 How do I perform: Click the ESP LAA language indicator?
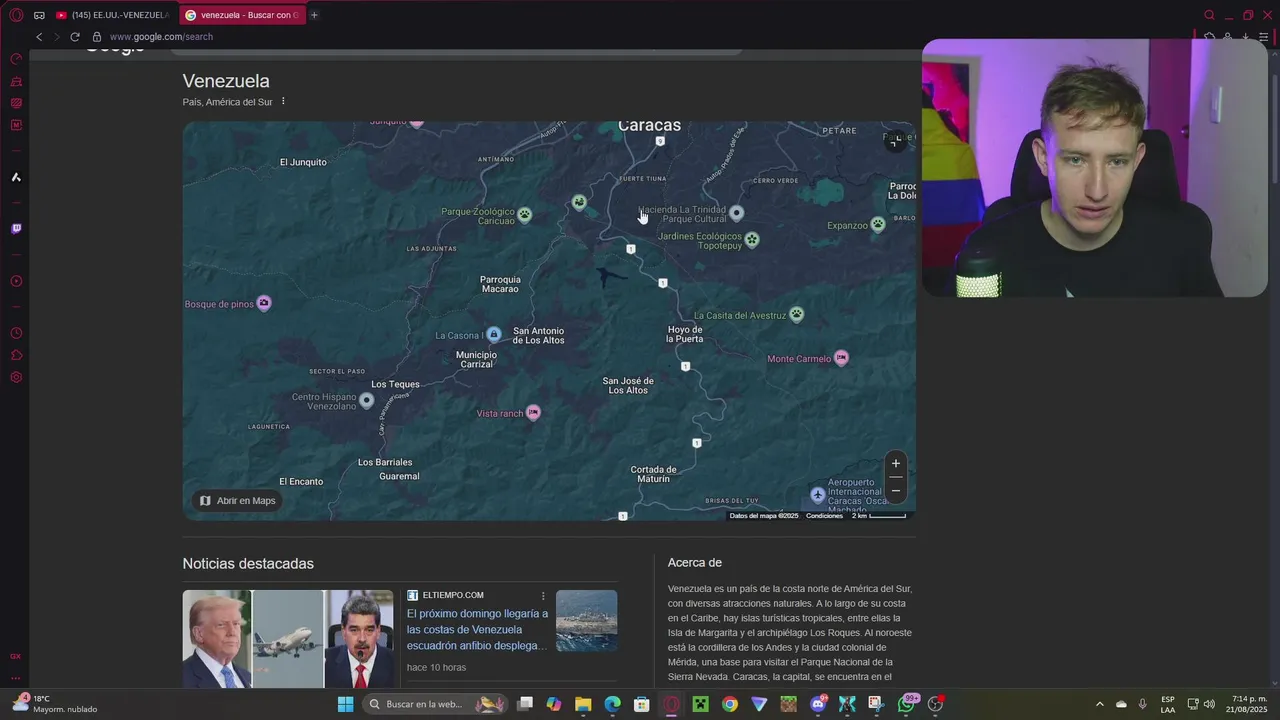pyautogui.click(x=1168, y=704)
